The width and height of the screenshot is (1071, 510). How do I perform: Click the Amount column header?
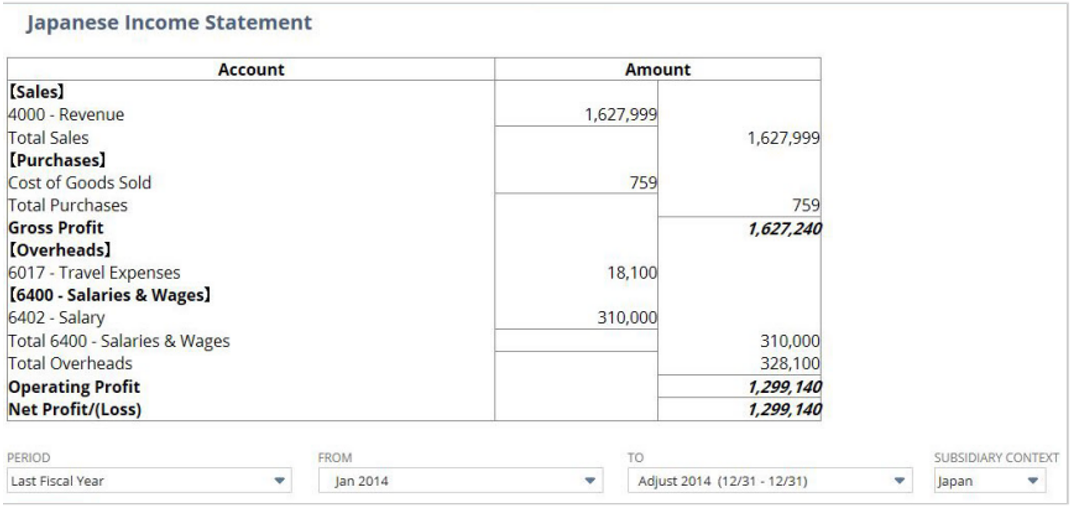pyautogui.click(x=657, y=70)
